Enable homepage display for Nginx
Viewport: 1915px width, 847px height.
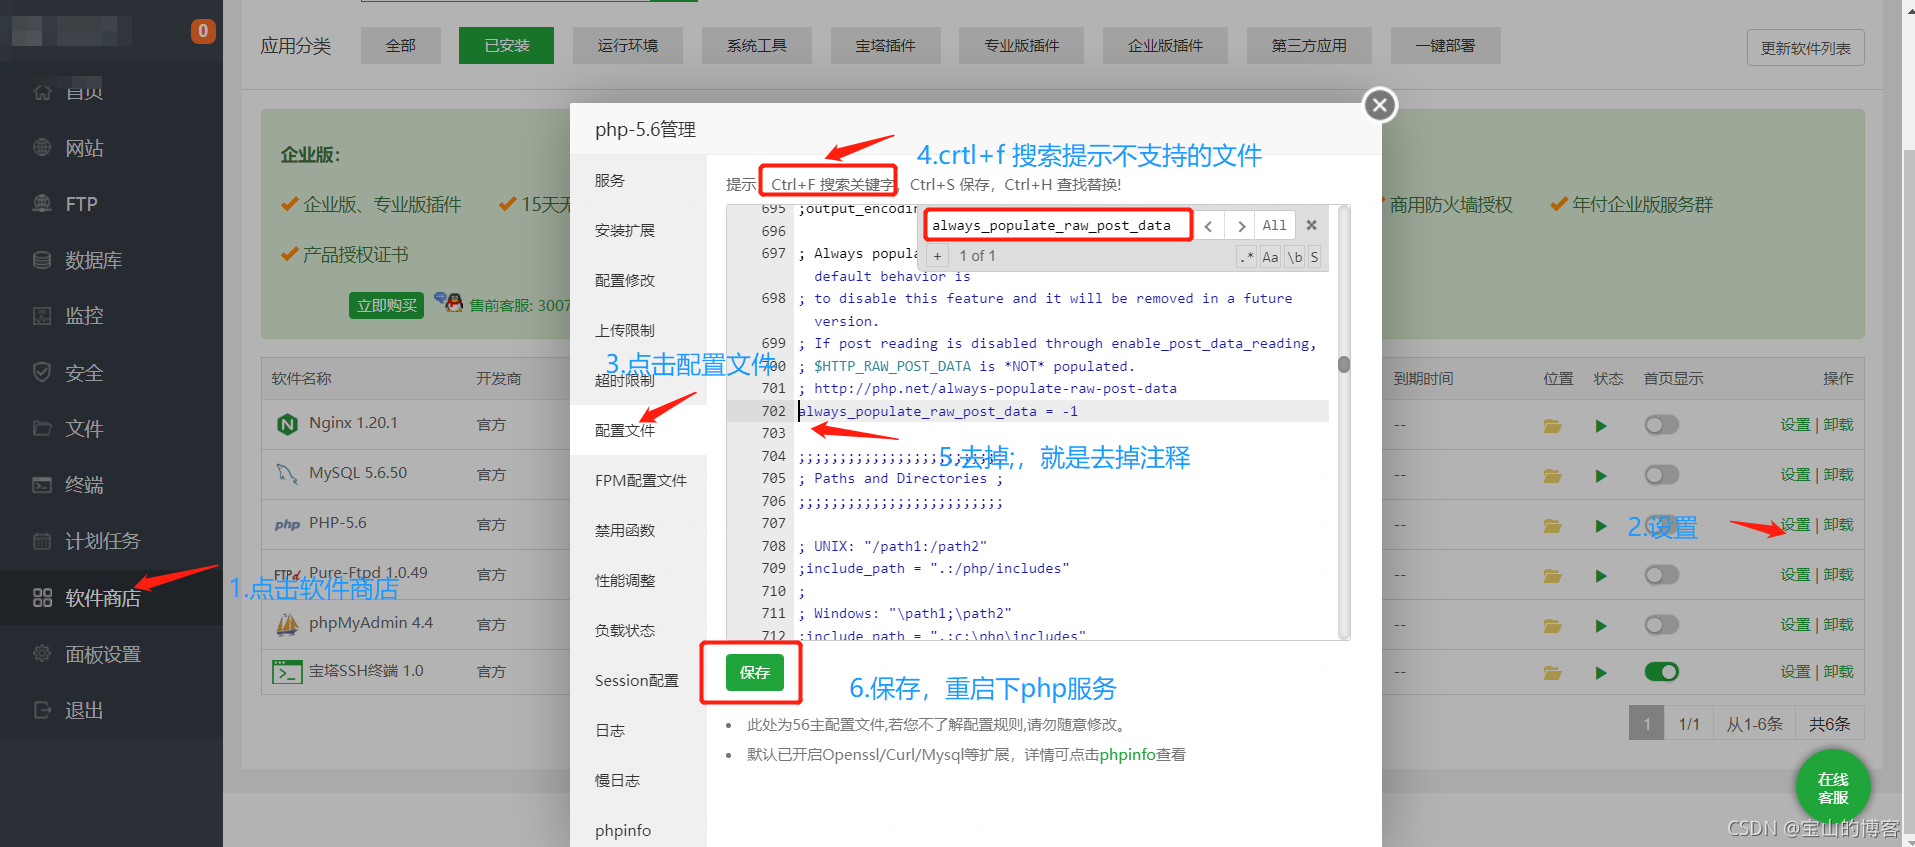click(x=1661, y=426)
